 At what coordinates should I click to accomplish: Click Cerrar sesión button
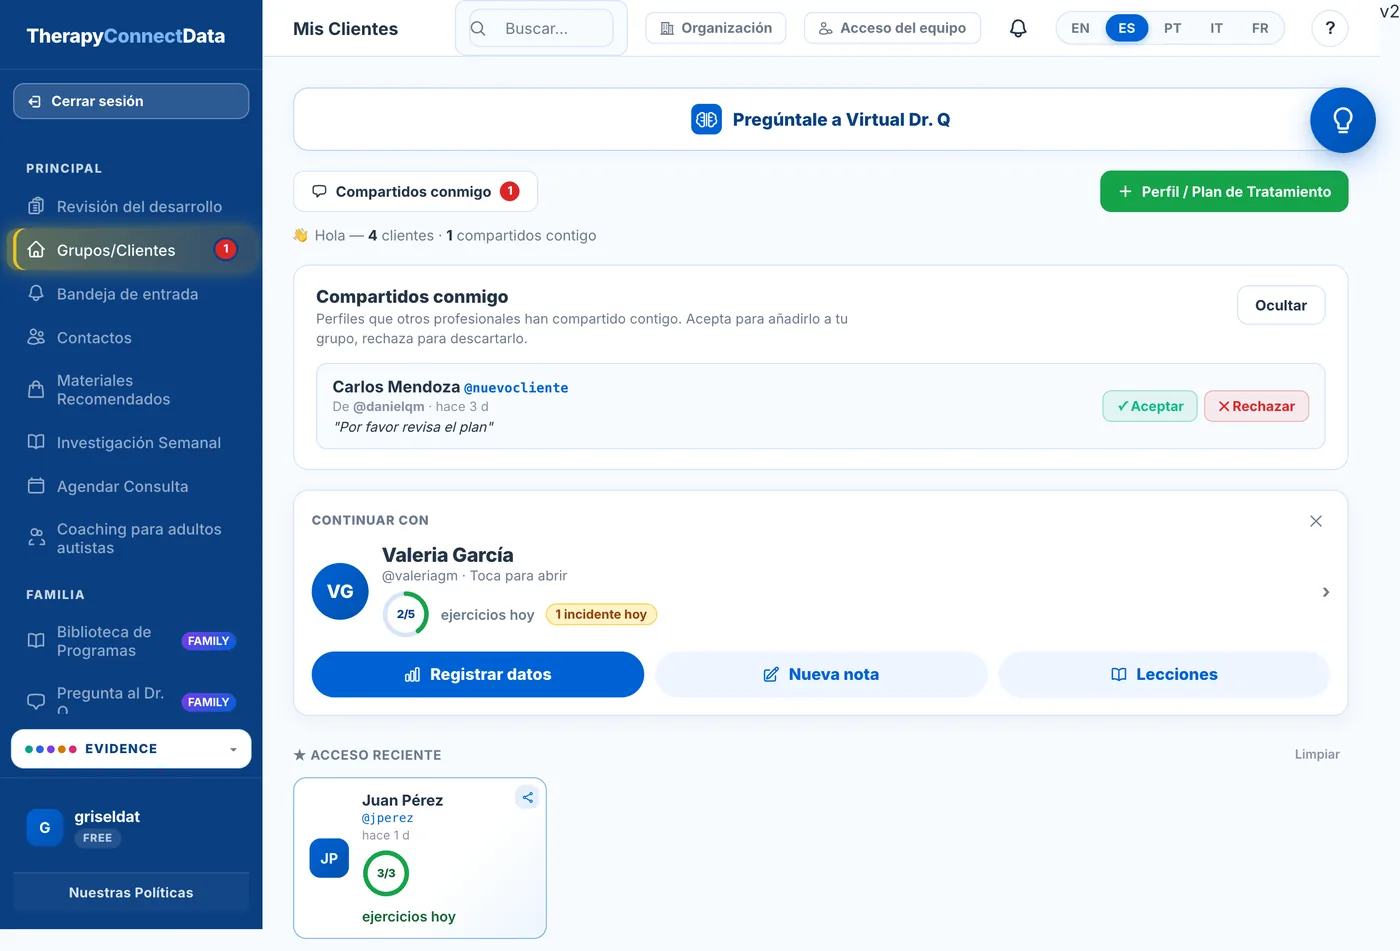click(x=131, y=101)
